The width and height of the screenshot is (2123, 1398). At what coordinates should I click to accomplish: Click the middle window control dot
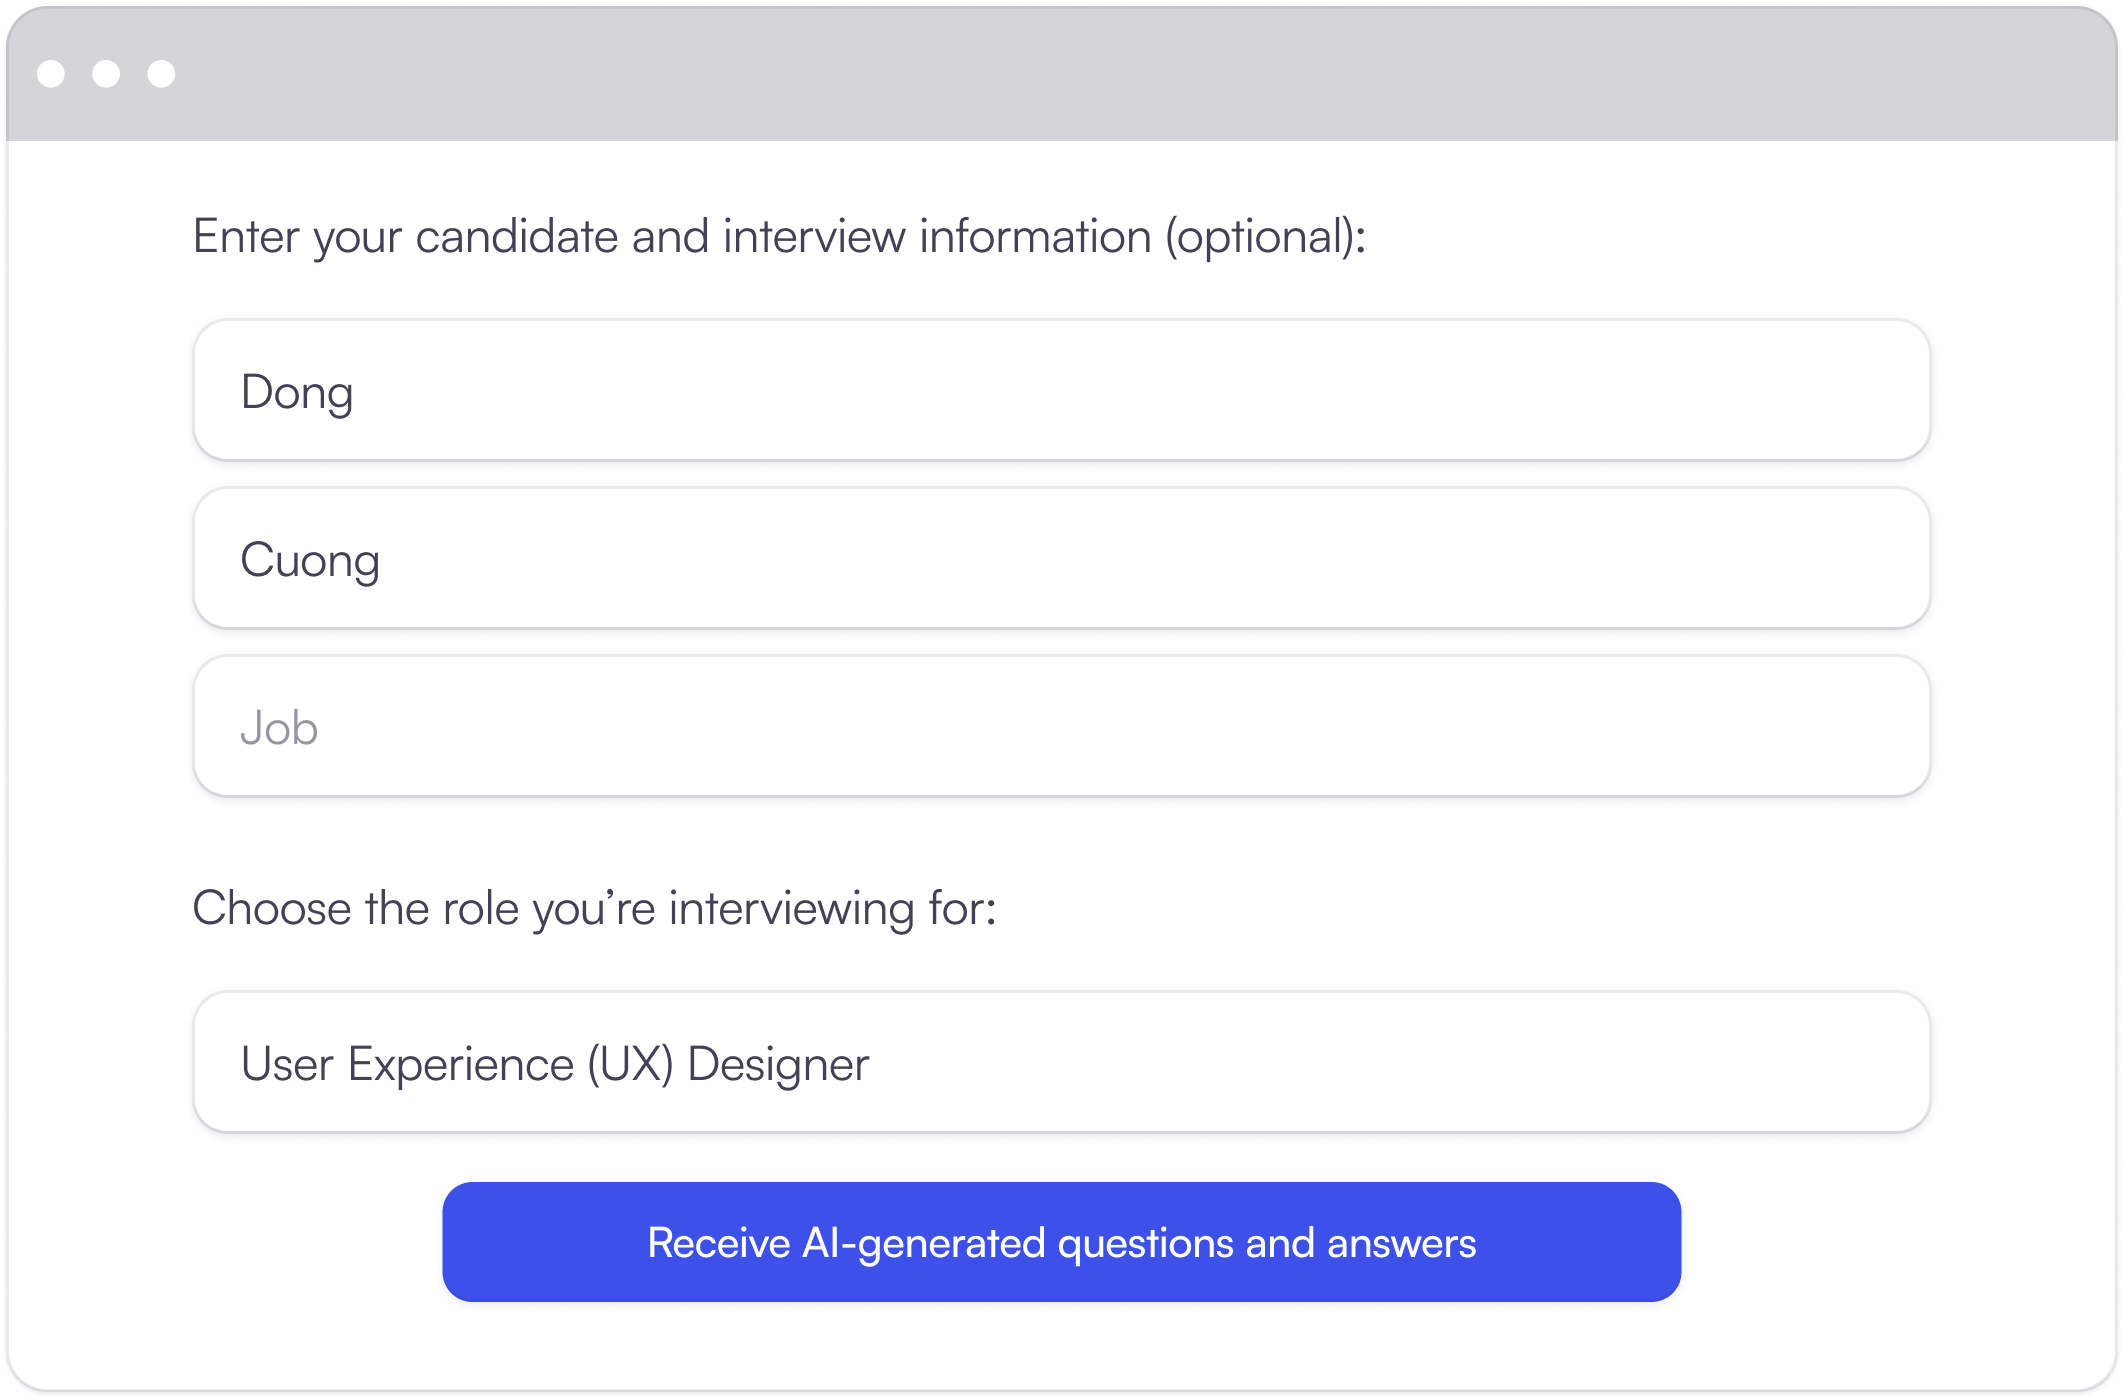[x=106, y=74]
